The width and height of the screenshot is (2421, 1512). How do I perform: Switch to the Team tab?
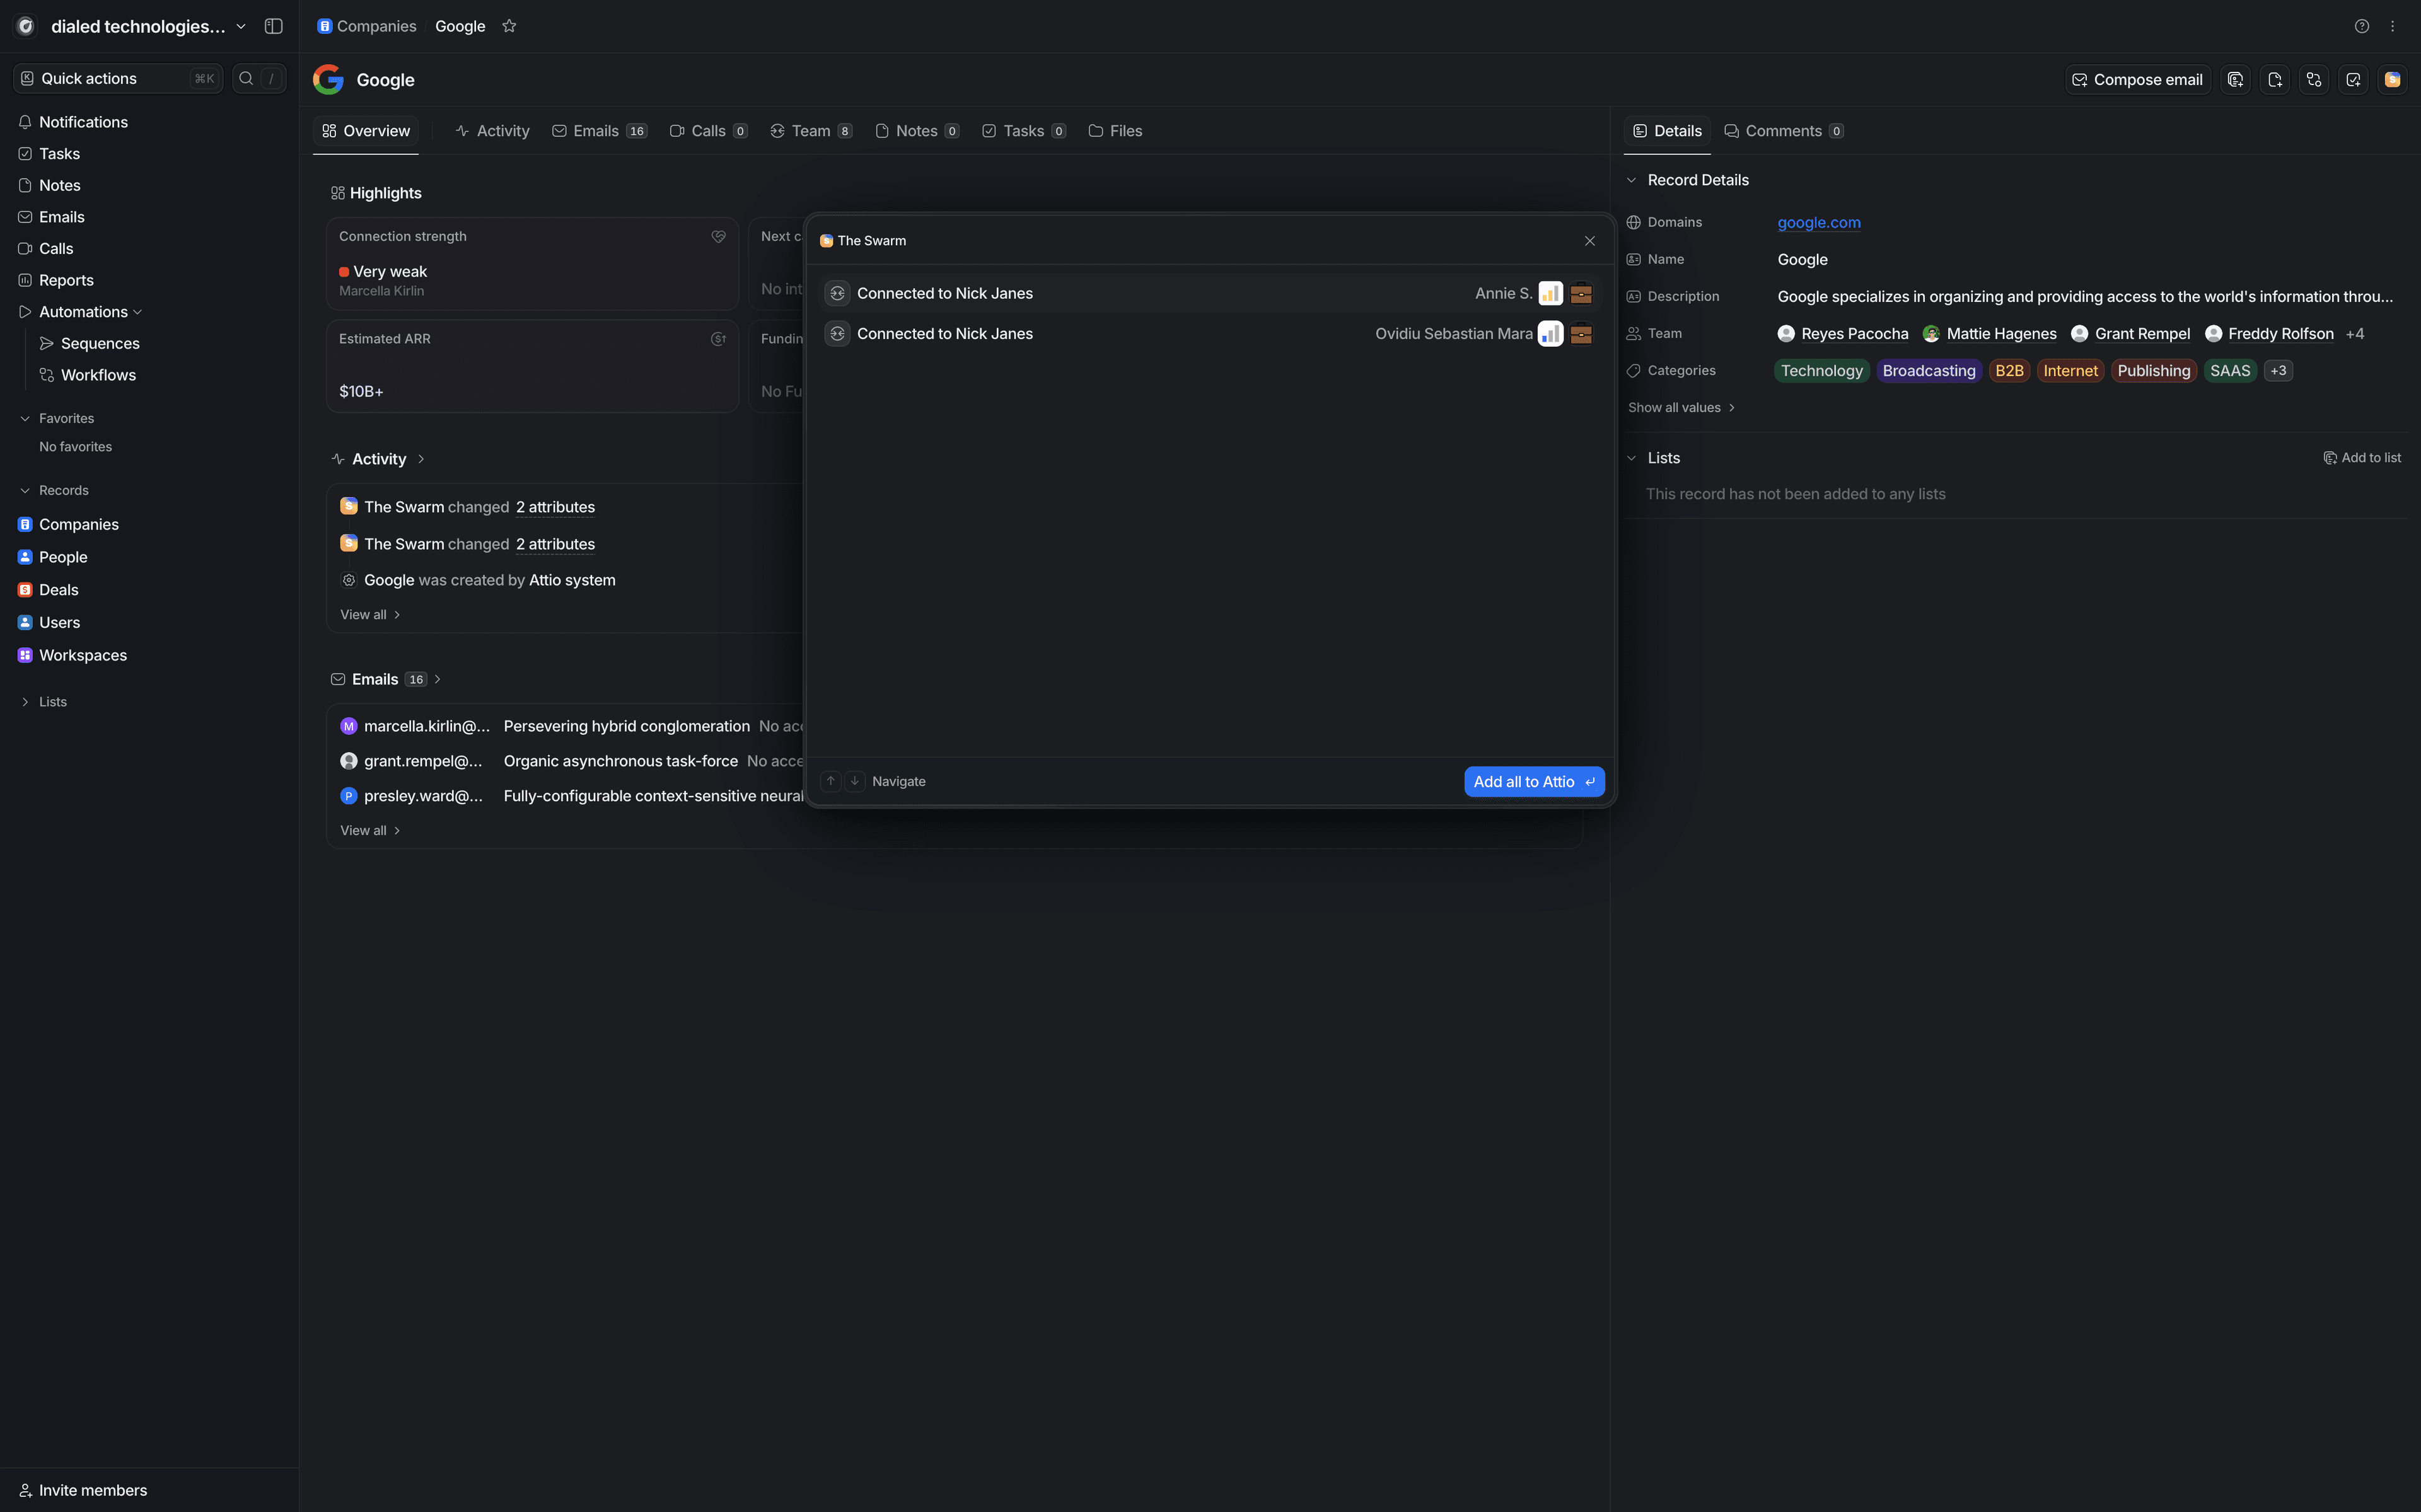coord(810,131)
